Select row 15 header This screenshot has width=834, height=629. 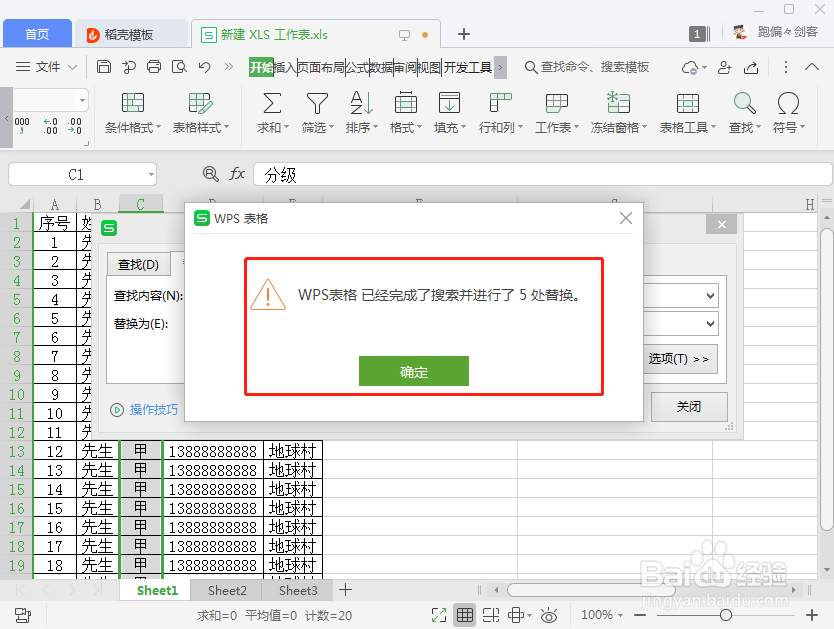16,489
